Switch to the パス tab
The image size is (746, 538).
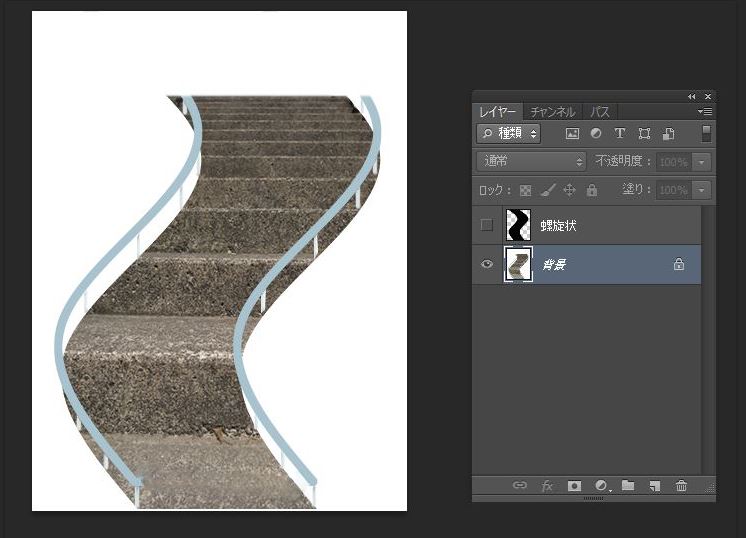point(600,112)
